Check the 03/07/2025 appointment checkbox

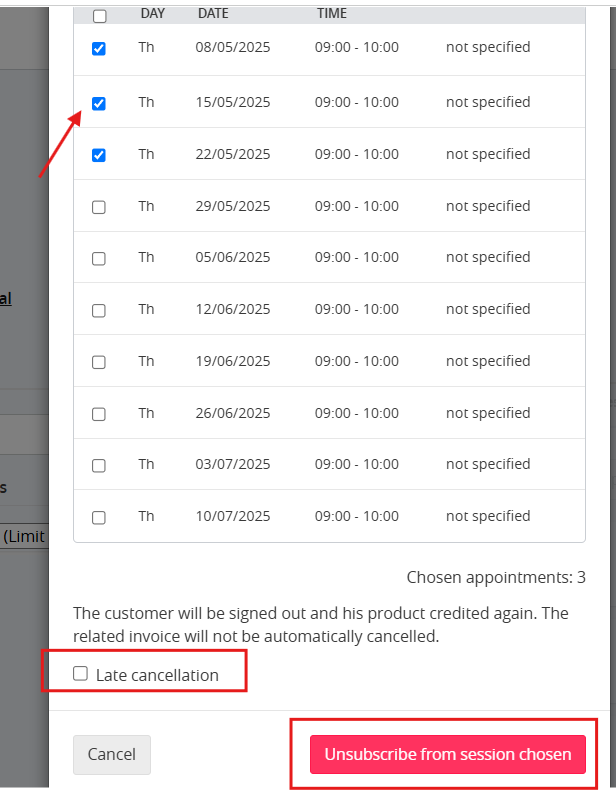[x=99, y=466]
